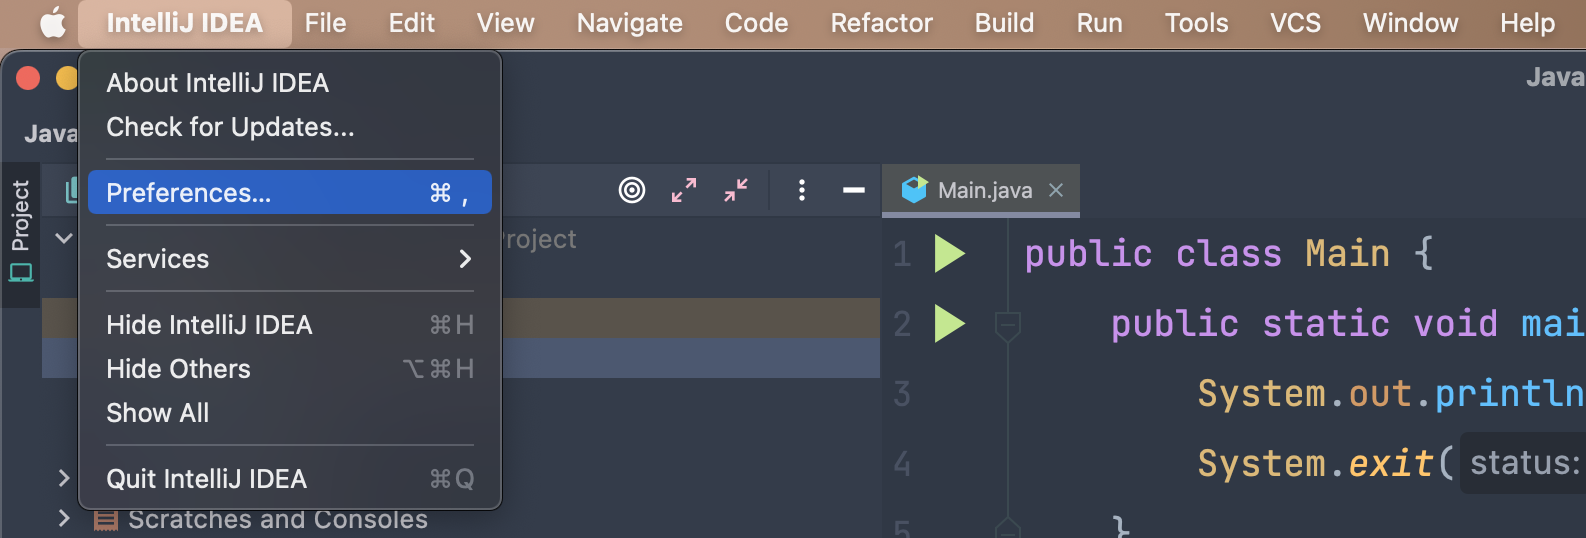The height and width of the screenshot is (538, 1586).
Task: Open the Edit menu
Action: tap(412, 23)
